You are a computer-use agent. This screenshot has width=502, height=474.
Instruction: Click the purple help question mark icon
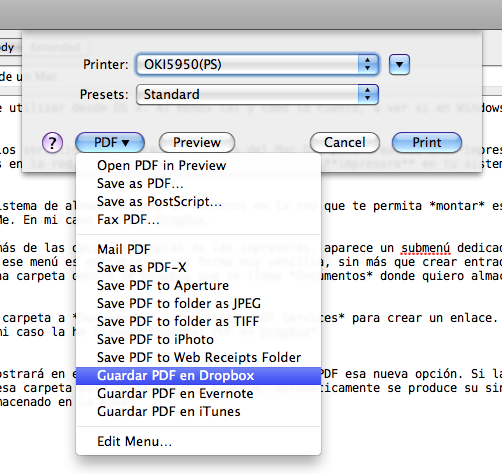click(52, 143)
